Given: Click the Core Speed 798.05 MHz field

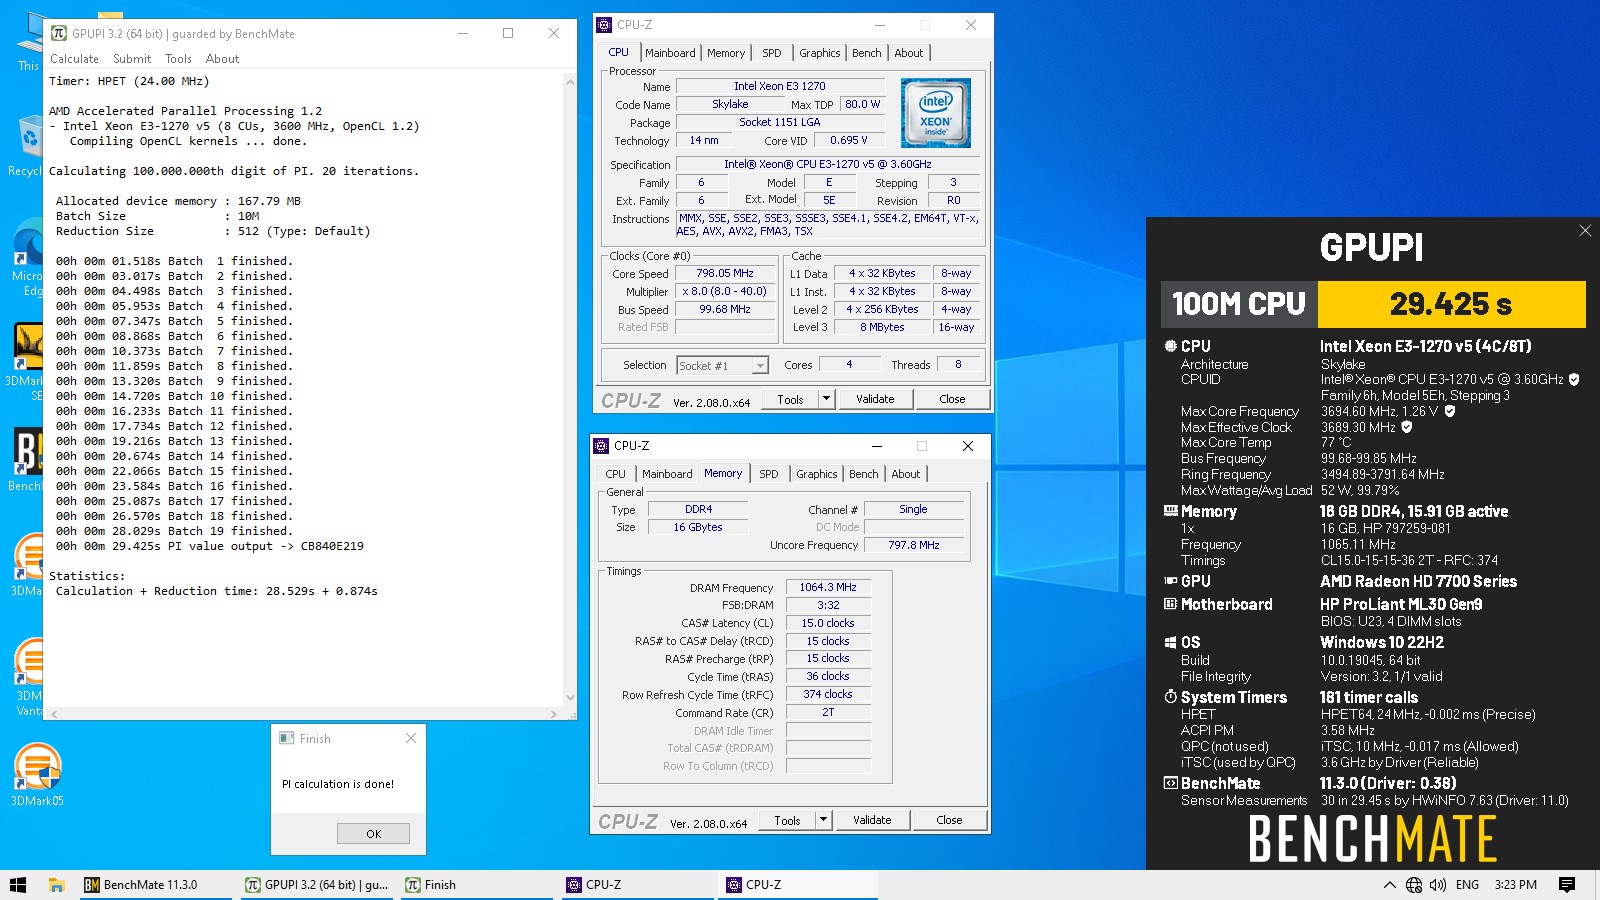Looking at the screenshot, I should click(x=725, y=273).
